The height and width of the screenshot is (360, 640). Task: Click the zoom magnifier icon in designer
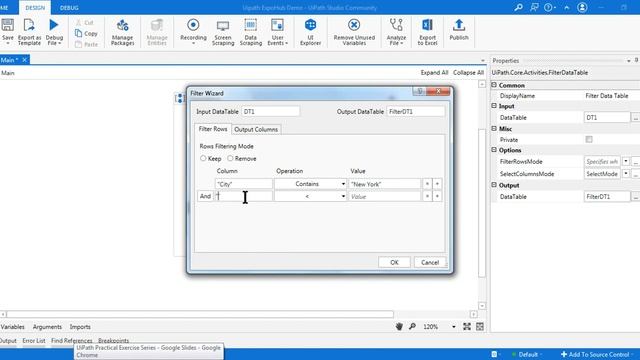pos(412,326)
